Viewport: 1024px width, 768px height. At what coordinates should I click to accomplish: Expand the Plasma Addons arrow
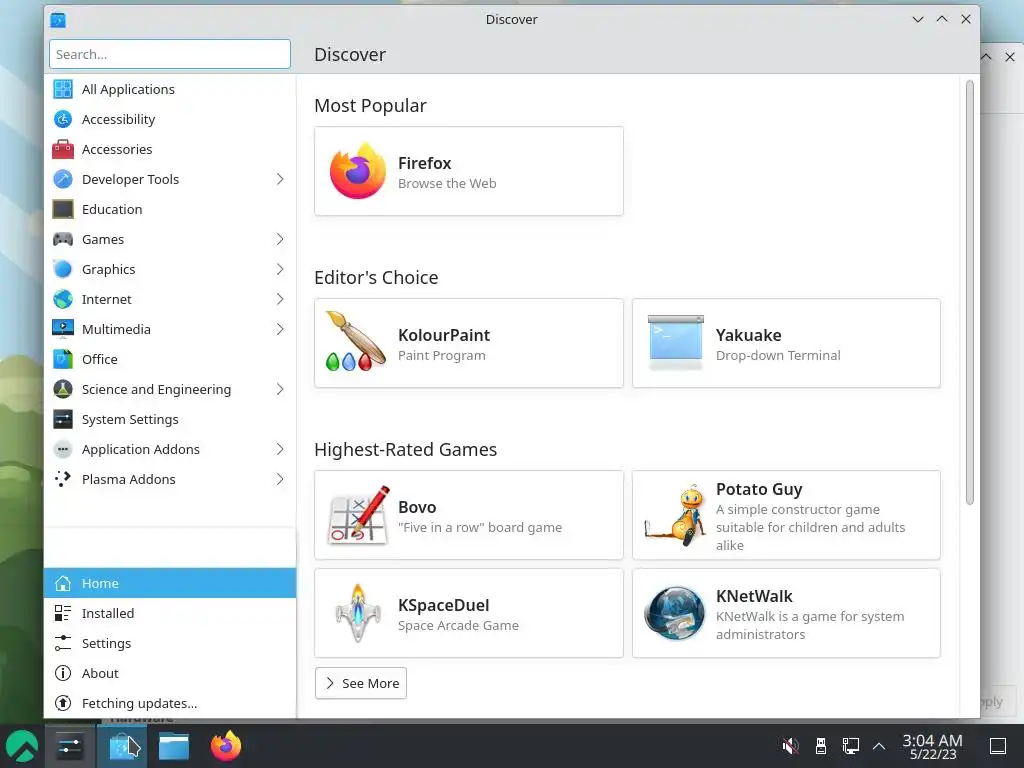280,479
